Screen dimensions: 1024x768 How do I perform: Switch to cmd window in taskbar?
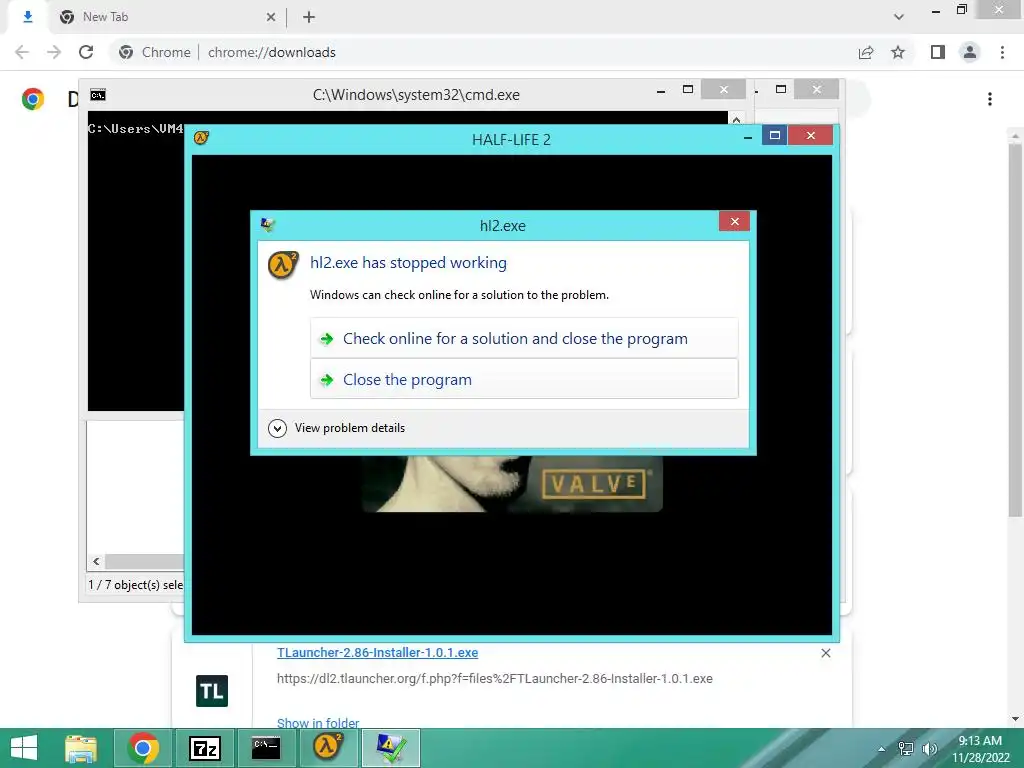(x=266, y=748)
